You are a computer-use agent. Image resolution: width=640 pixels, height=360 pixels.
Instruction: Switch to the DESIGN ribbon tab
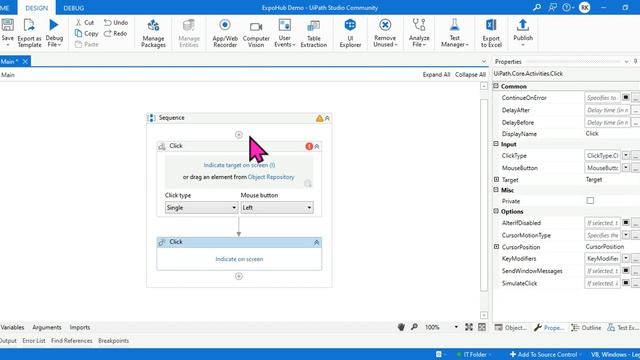(x=36, y=8)
